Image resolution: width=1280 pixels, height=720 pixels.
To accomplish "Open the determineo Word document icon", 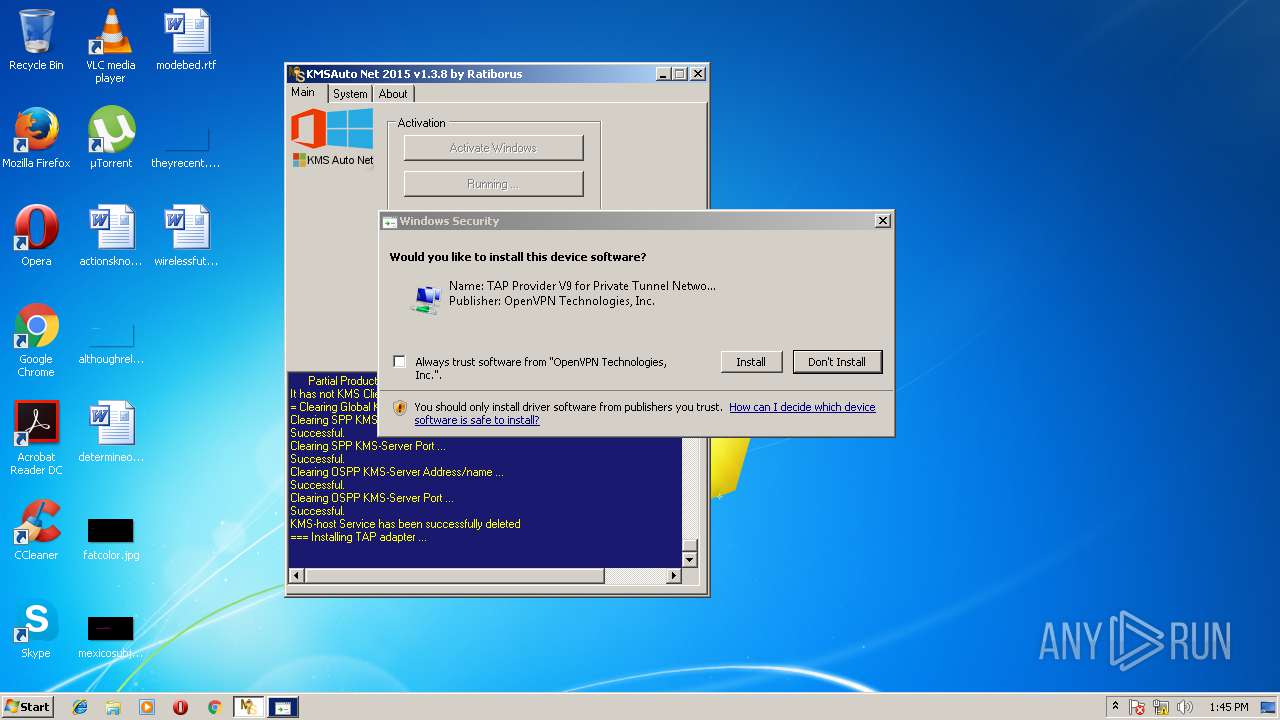I will pyautogui.click(x=110, y=432).
